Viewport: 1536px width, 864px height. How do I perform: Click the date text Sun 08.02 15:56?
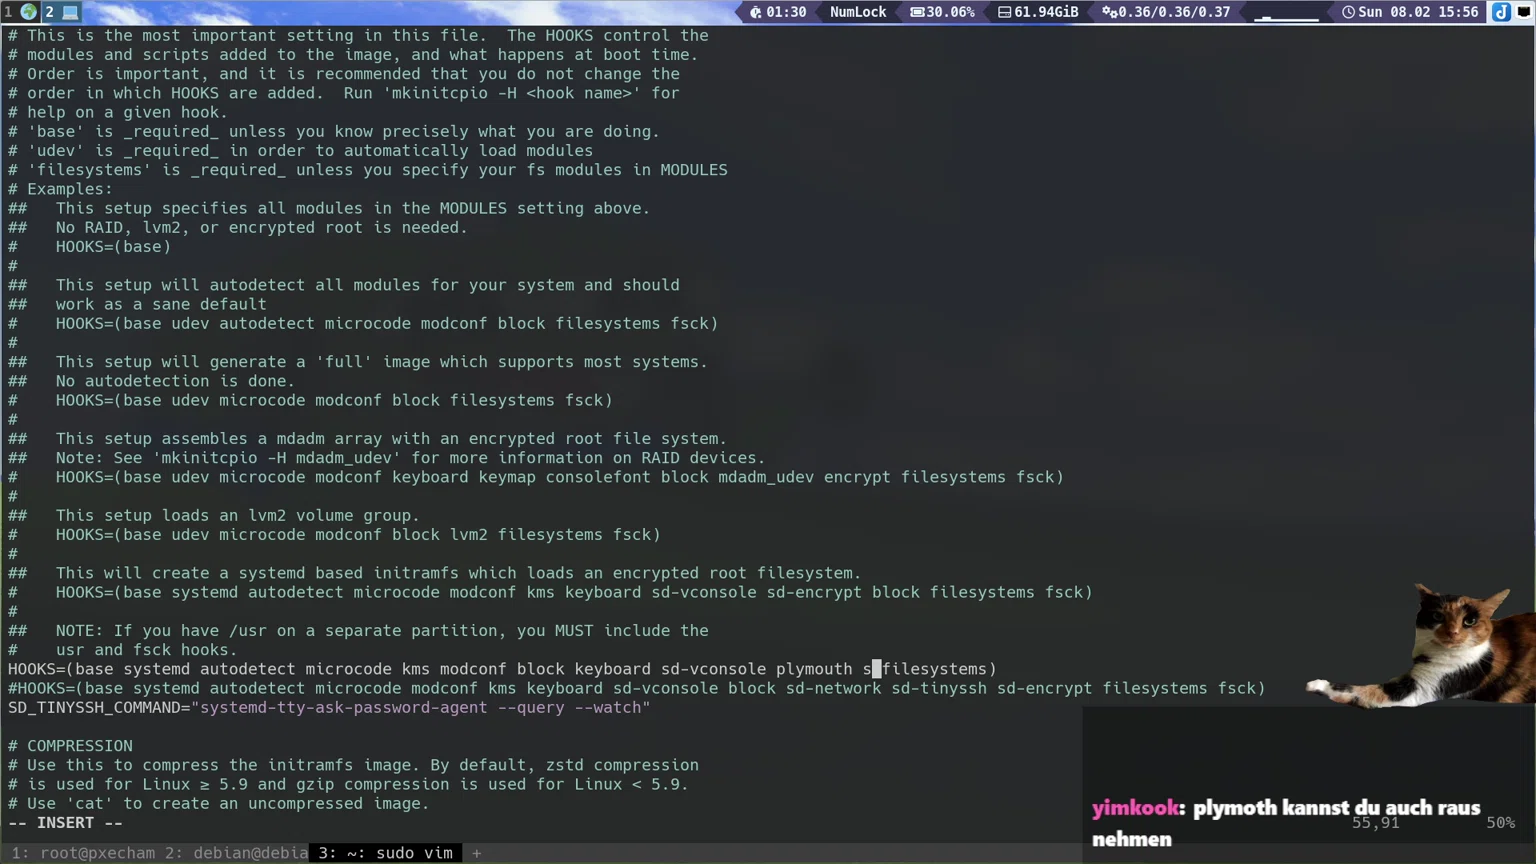1418,12
